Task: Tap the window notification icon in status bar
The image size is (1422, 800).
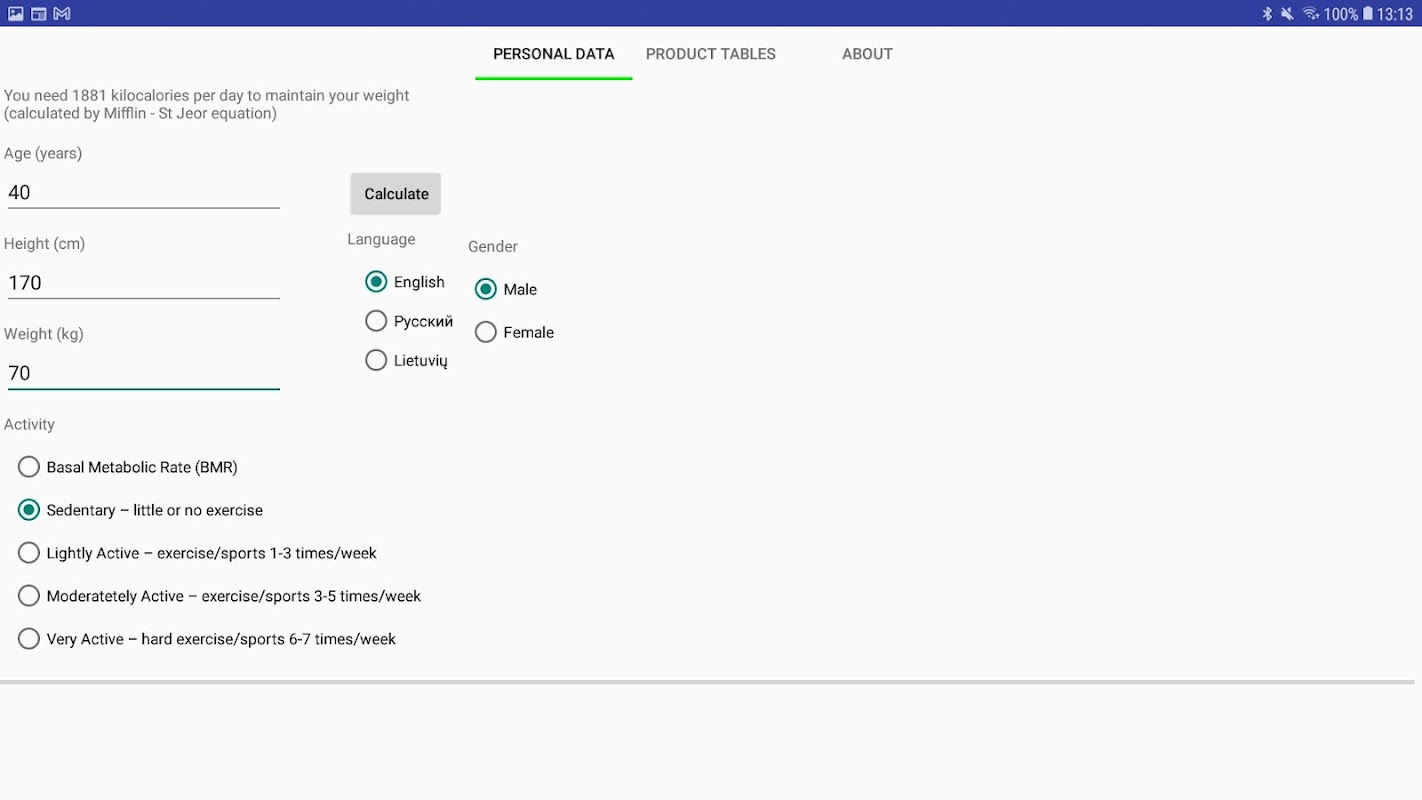Action: pos(39,14)
